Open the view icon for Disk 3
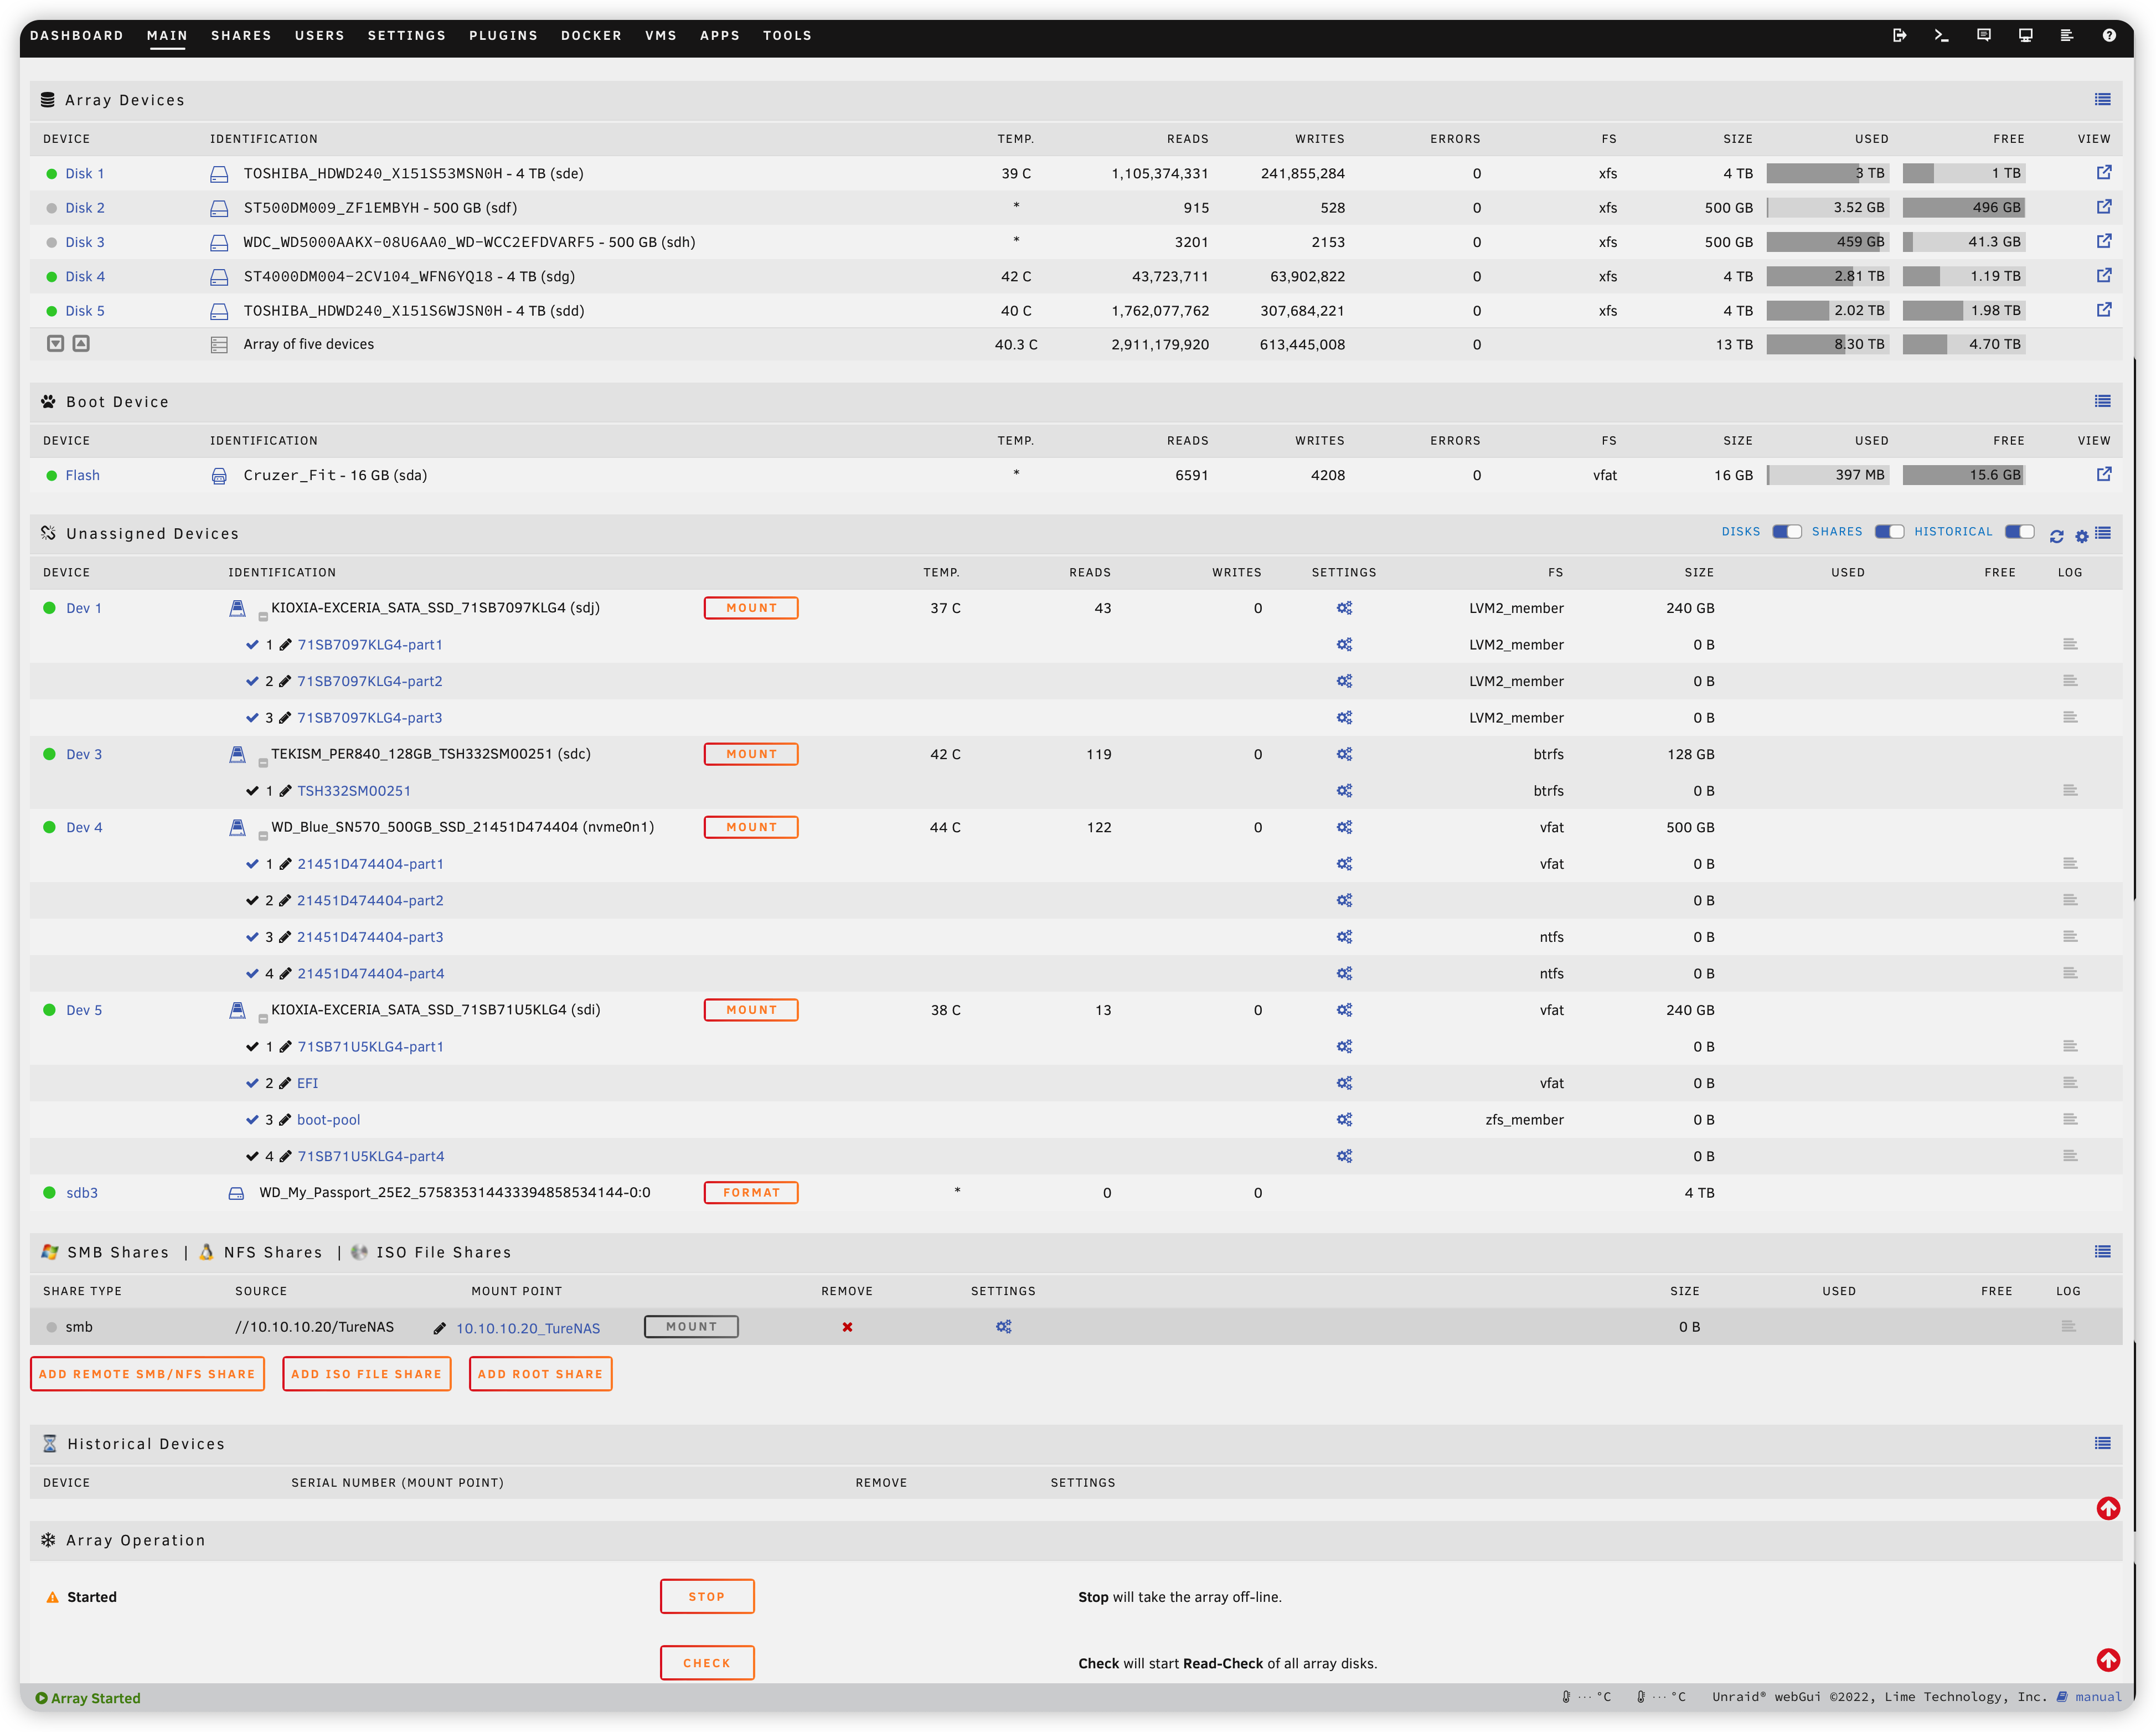Screen dimensions: 2156x1732 point(2104,241)
